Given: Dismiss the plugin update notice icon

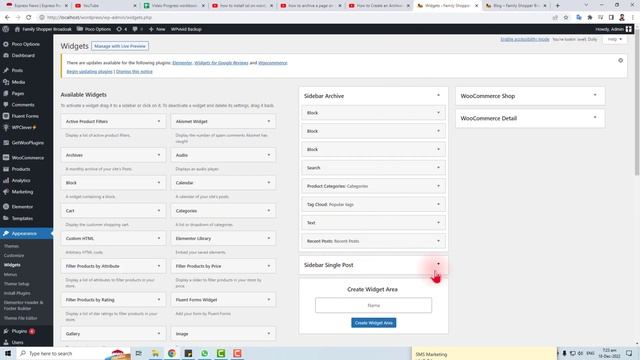Looking at the screenshot, I should pyautogui.click(x=620, y=60).
